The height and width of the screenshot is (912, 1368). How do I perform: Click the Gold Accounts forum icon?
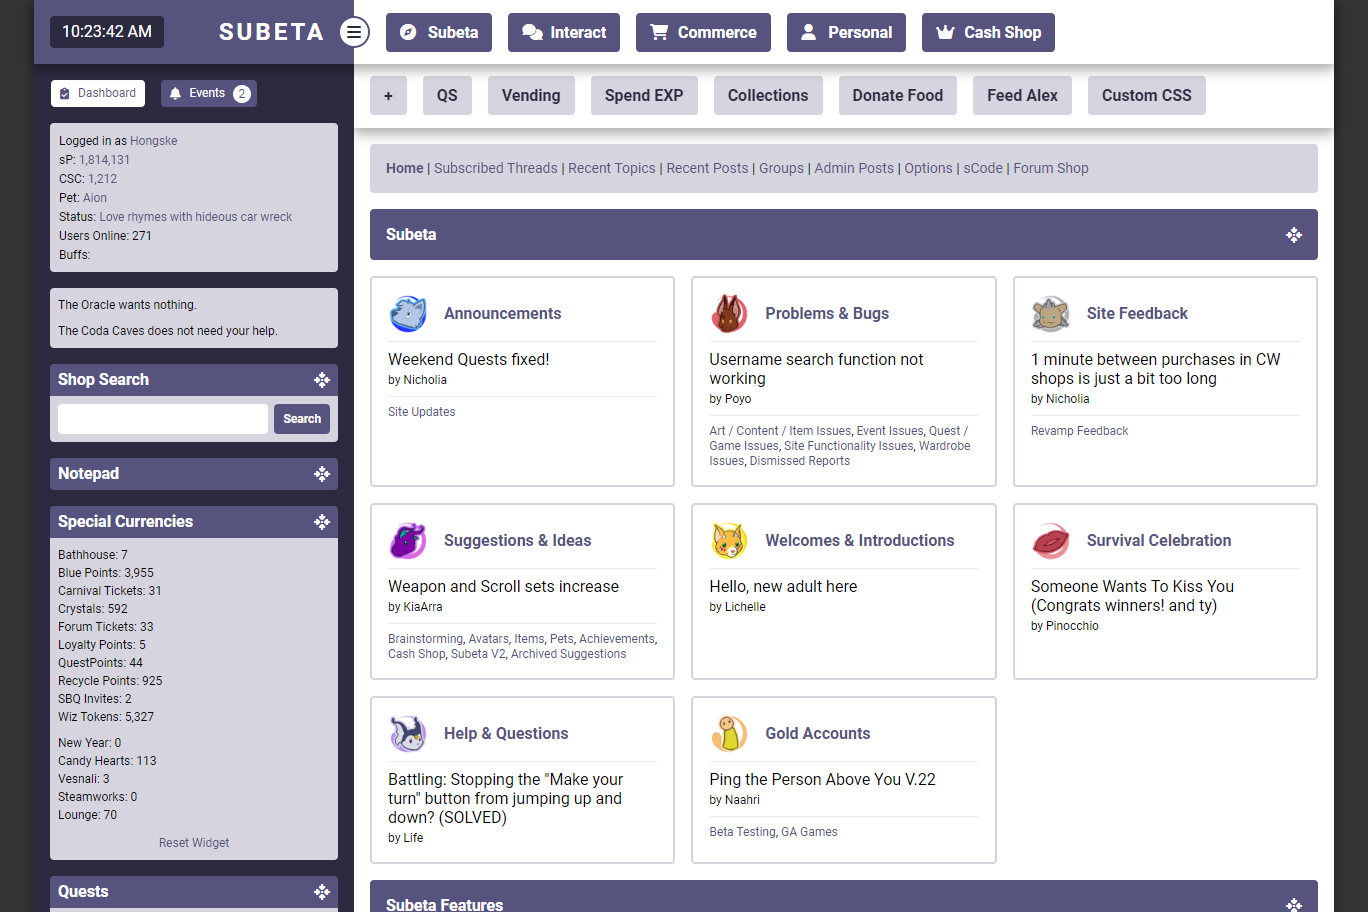(729, 734)
